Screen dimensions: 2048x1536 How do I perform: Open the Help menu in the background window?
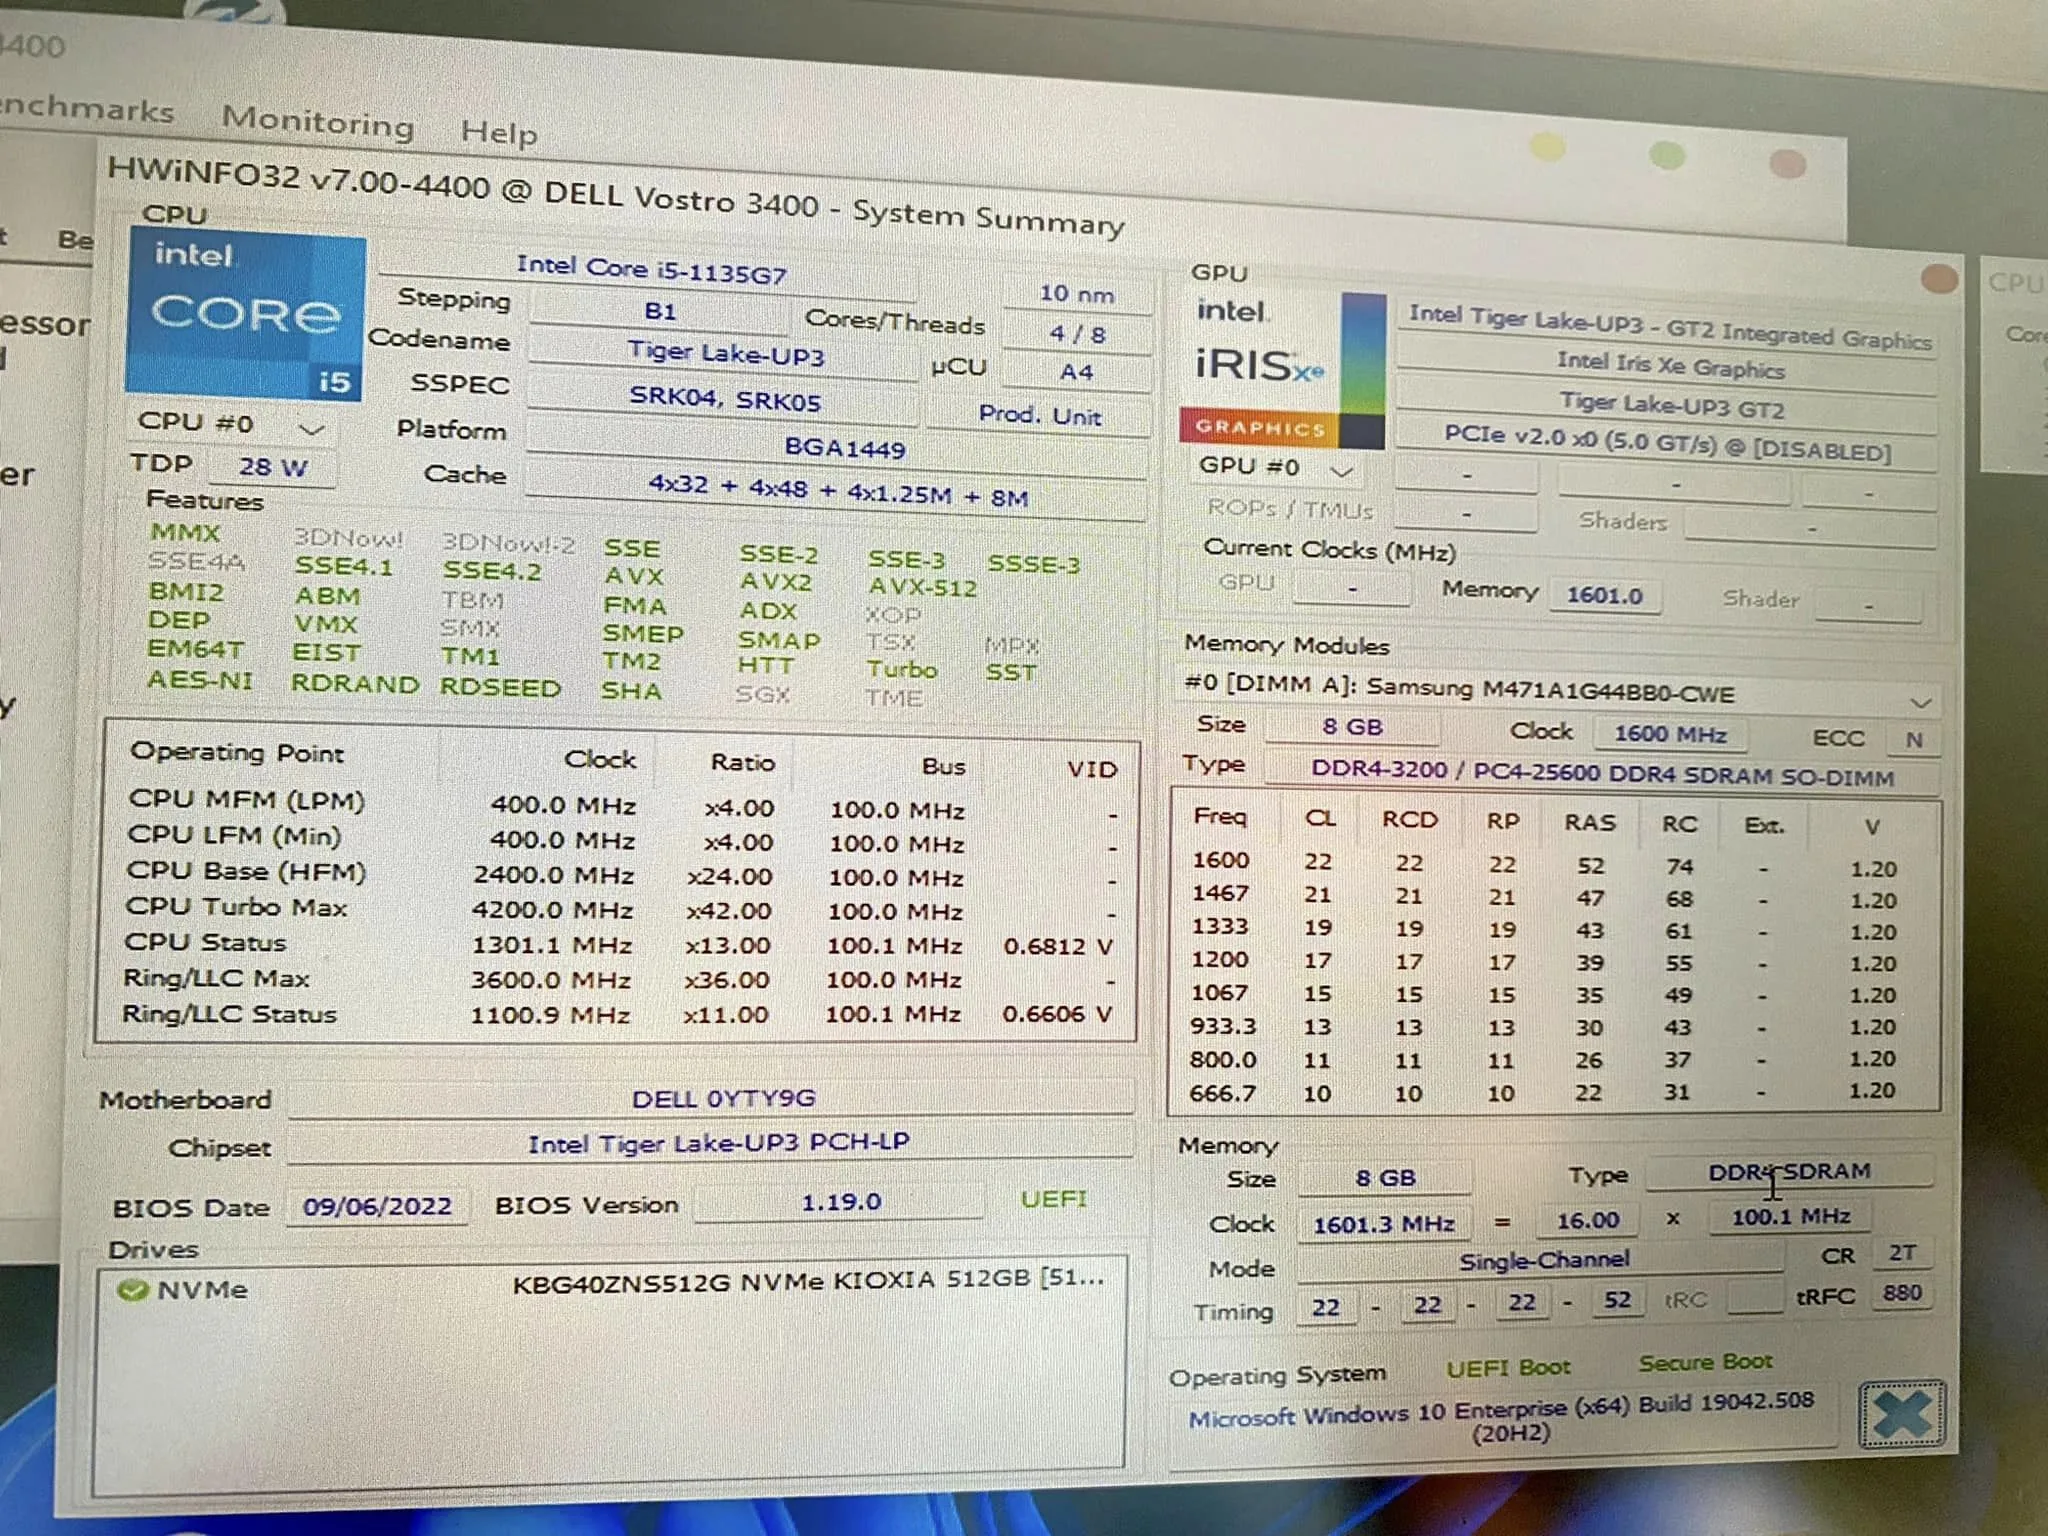pyautogui.click(x=498, y=132)
